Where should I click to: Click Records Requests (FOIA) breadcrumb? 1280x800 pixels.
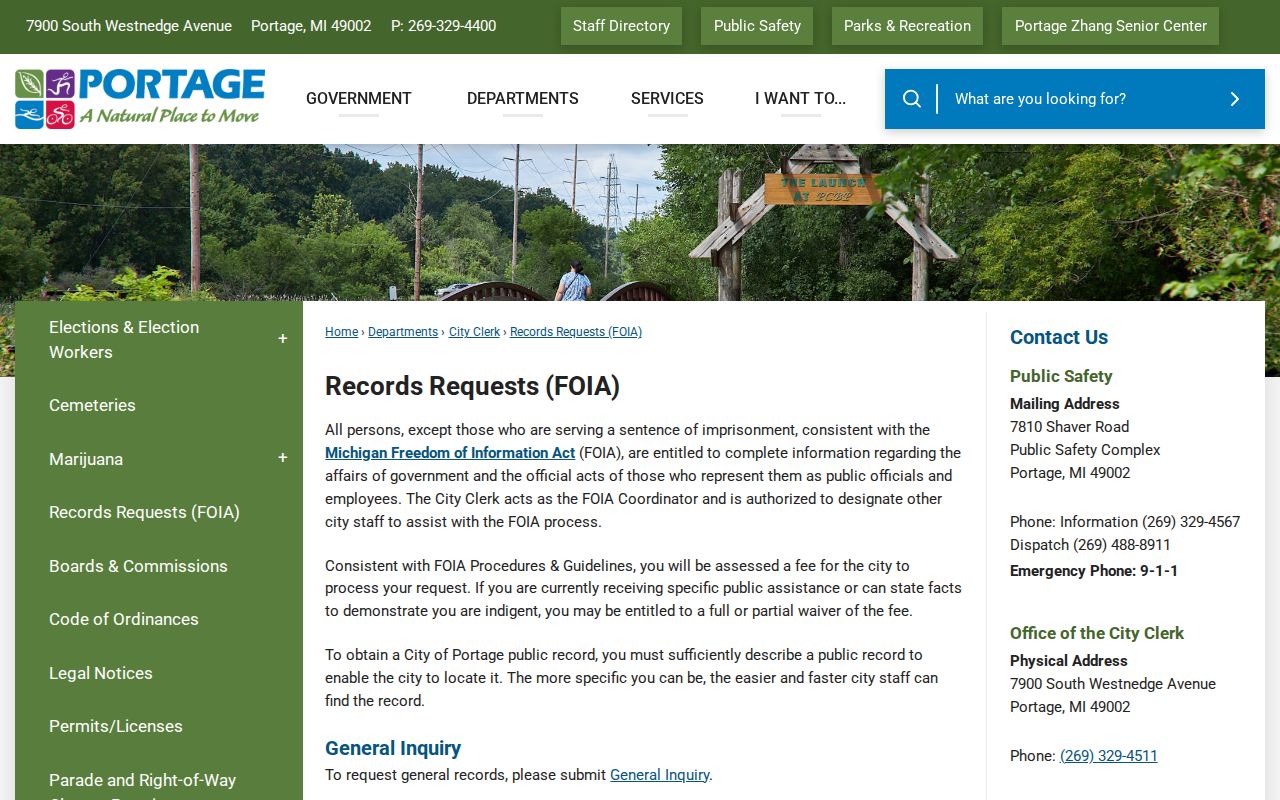(576, 332)
